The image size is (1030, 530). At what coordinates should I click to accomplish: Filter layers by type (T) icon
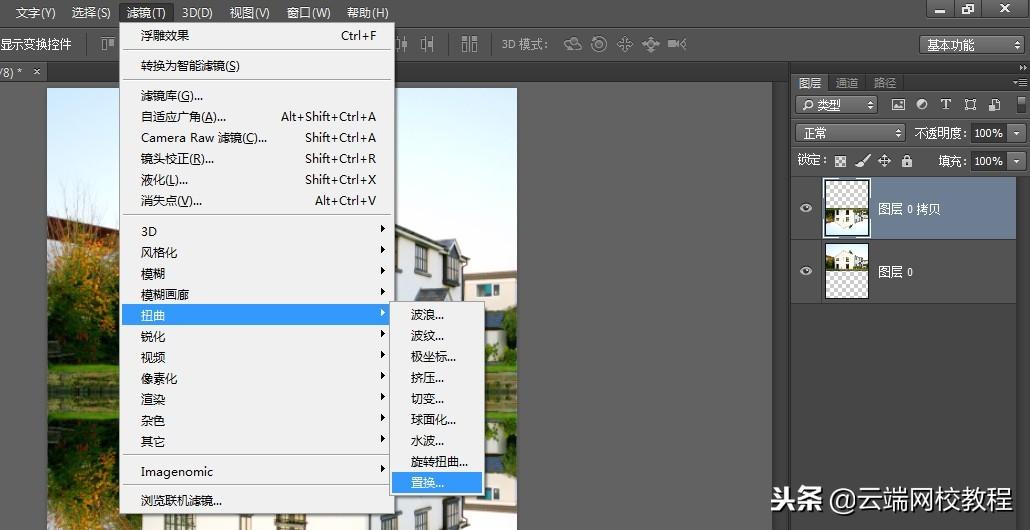click(x=945, y=104)
